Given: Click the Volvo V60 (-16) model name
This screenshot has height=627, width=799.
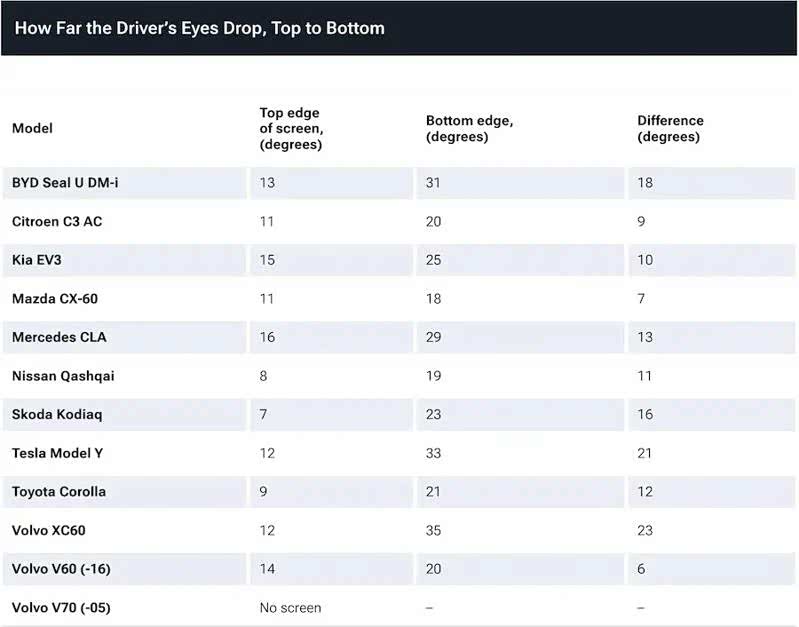Looking at the screenshot, I should tap(61, 569).
